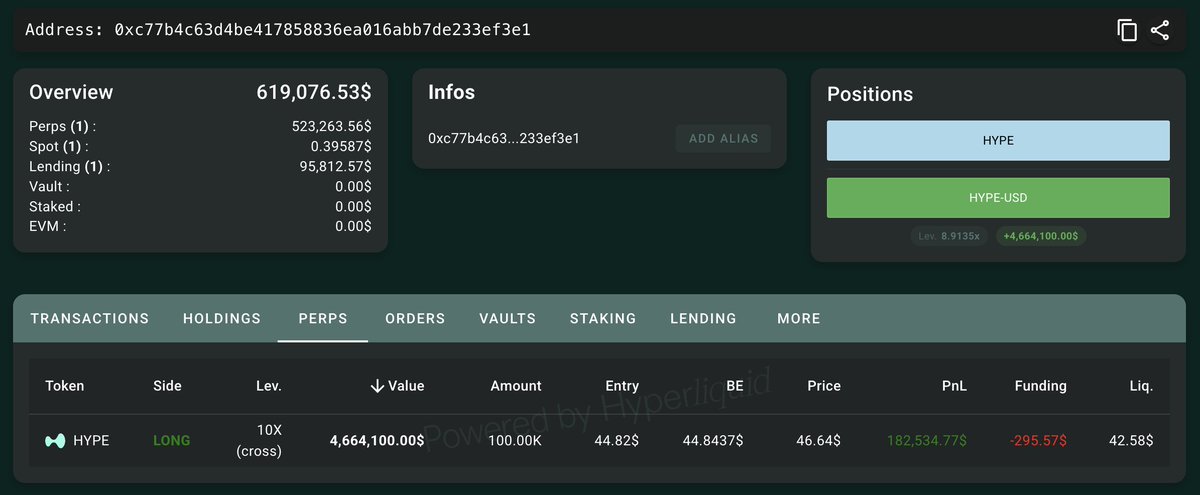Click the 42.58$ liquidation price cell
Image resolution: width=1200 pixels, height=495 pixels.
(1130, 441)
